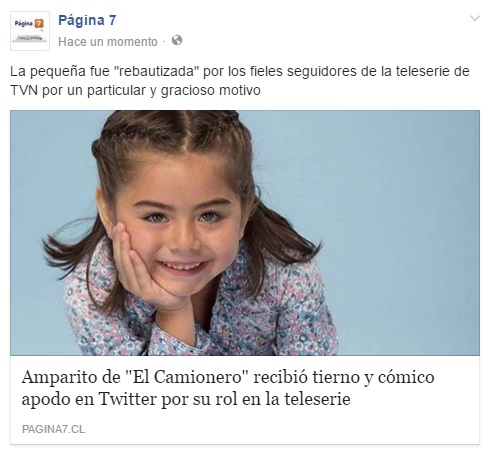
Task: Click the caption line 'TVN por un particular'
Action: click(x=135, y=90)
